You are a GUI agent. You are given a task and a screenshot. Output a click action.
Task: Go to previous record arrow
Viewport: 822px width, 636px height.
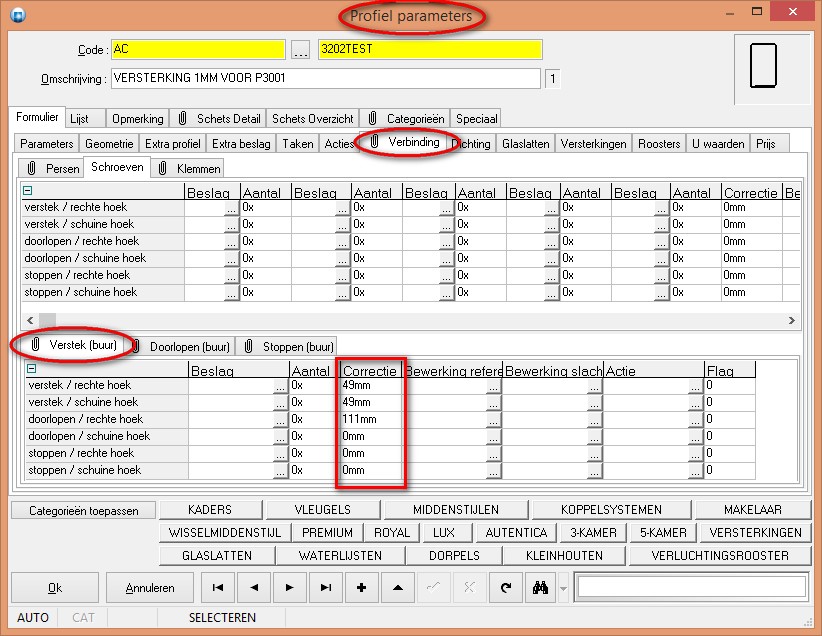[254, 588]
